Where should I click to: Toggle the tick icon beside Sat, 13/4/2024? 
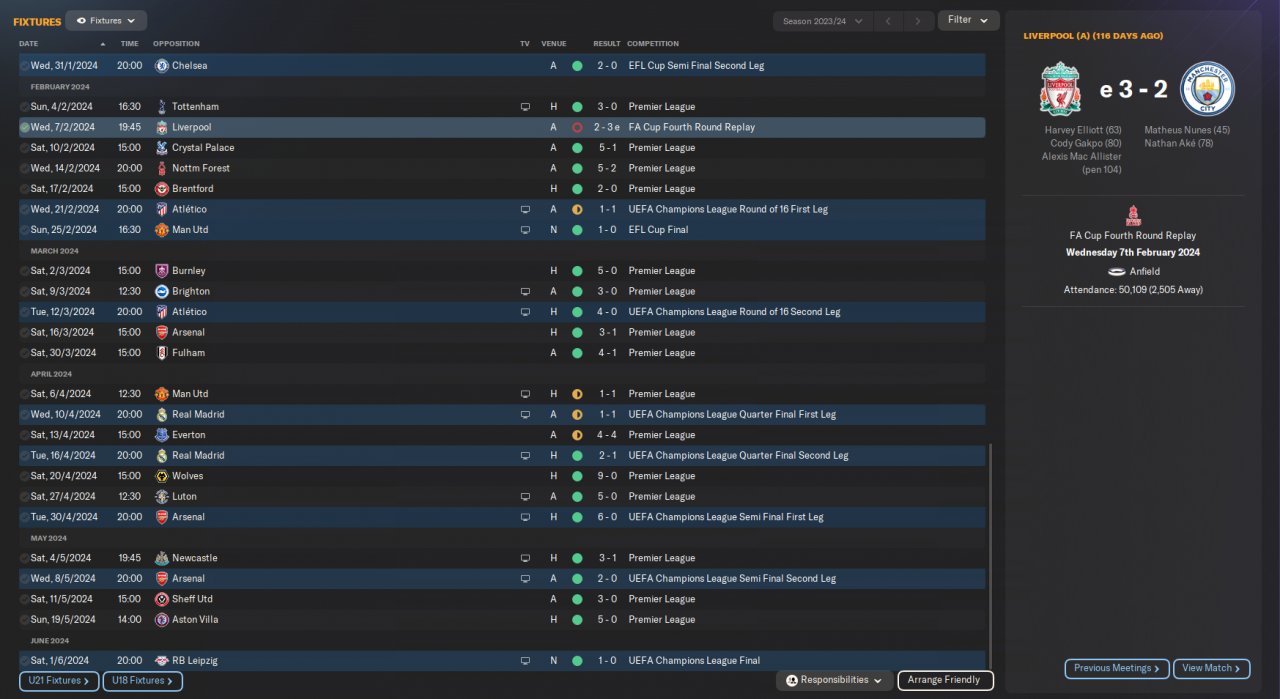[25, 435]
